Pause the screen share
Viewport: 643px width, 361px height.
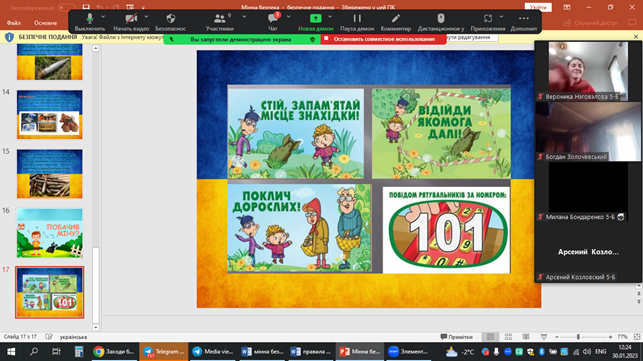(x=357, y=22)
